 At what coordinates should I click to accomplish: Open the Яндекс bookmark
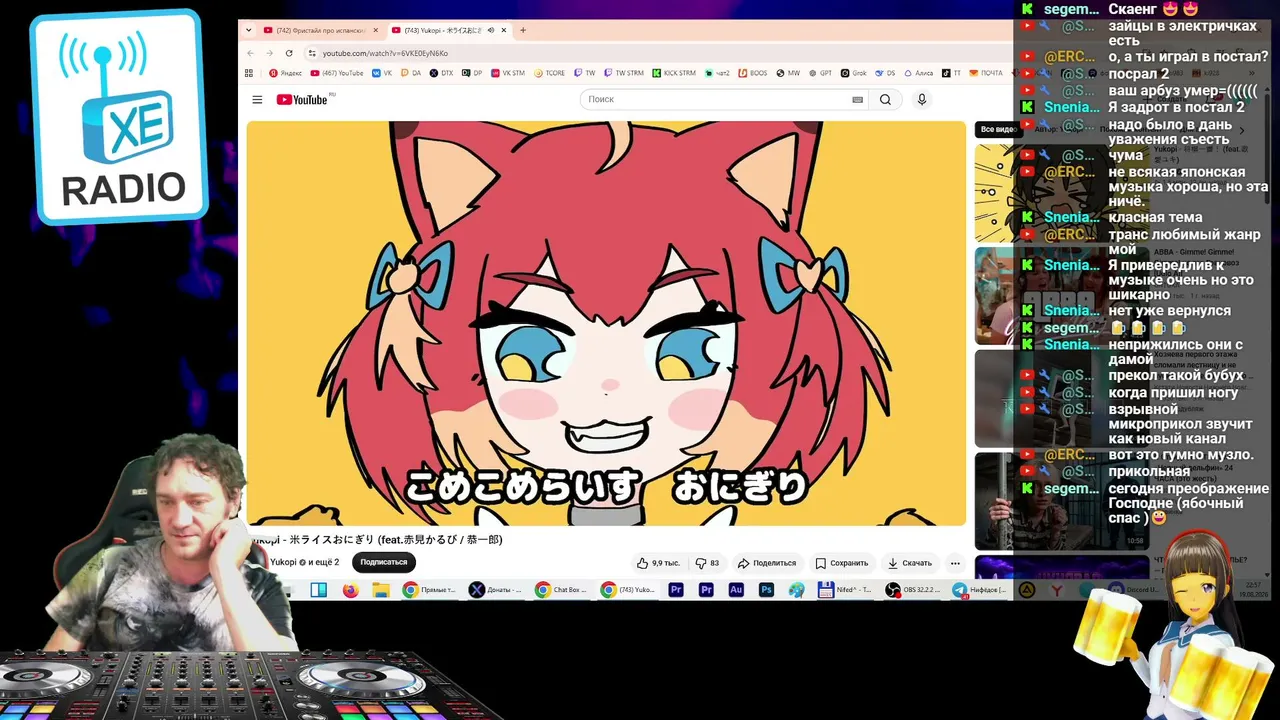tap(285, 73)
